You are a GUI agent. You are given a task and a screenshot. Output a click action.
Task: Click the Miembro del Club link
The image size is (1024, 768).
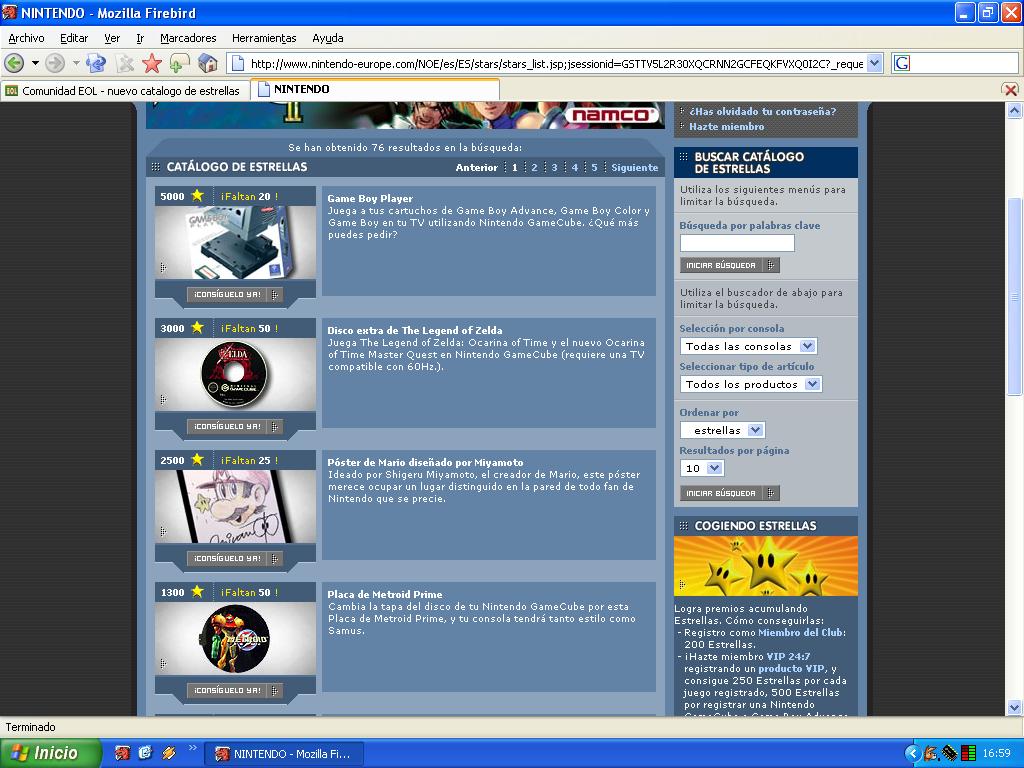coord(801,633)
